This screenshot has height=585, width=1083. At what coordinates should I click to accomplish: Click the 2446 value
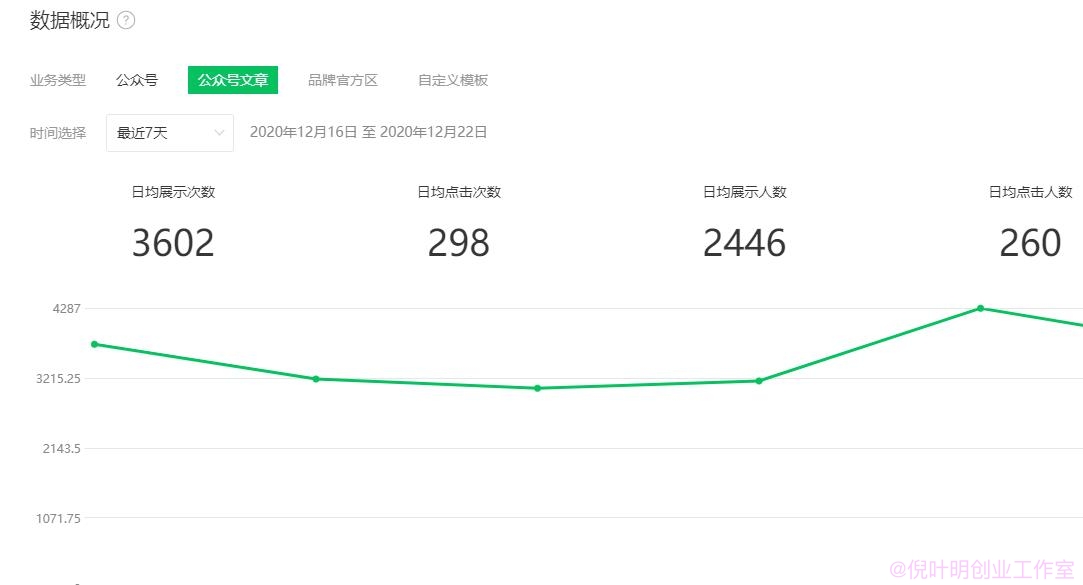[x=745, y=243]
